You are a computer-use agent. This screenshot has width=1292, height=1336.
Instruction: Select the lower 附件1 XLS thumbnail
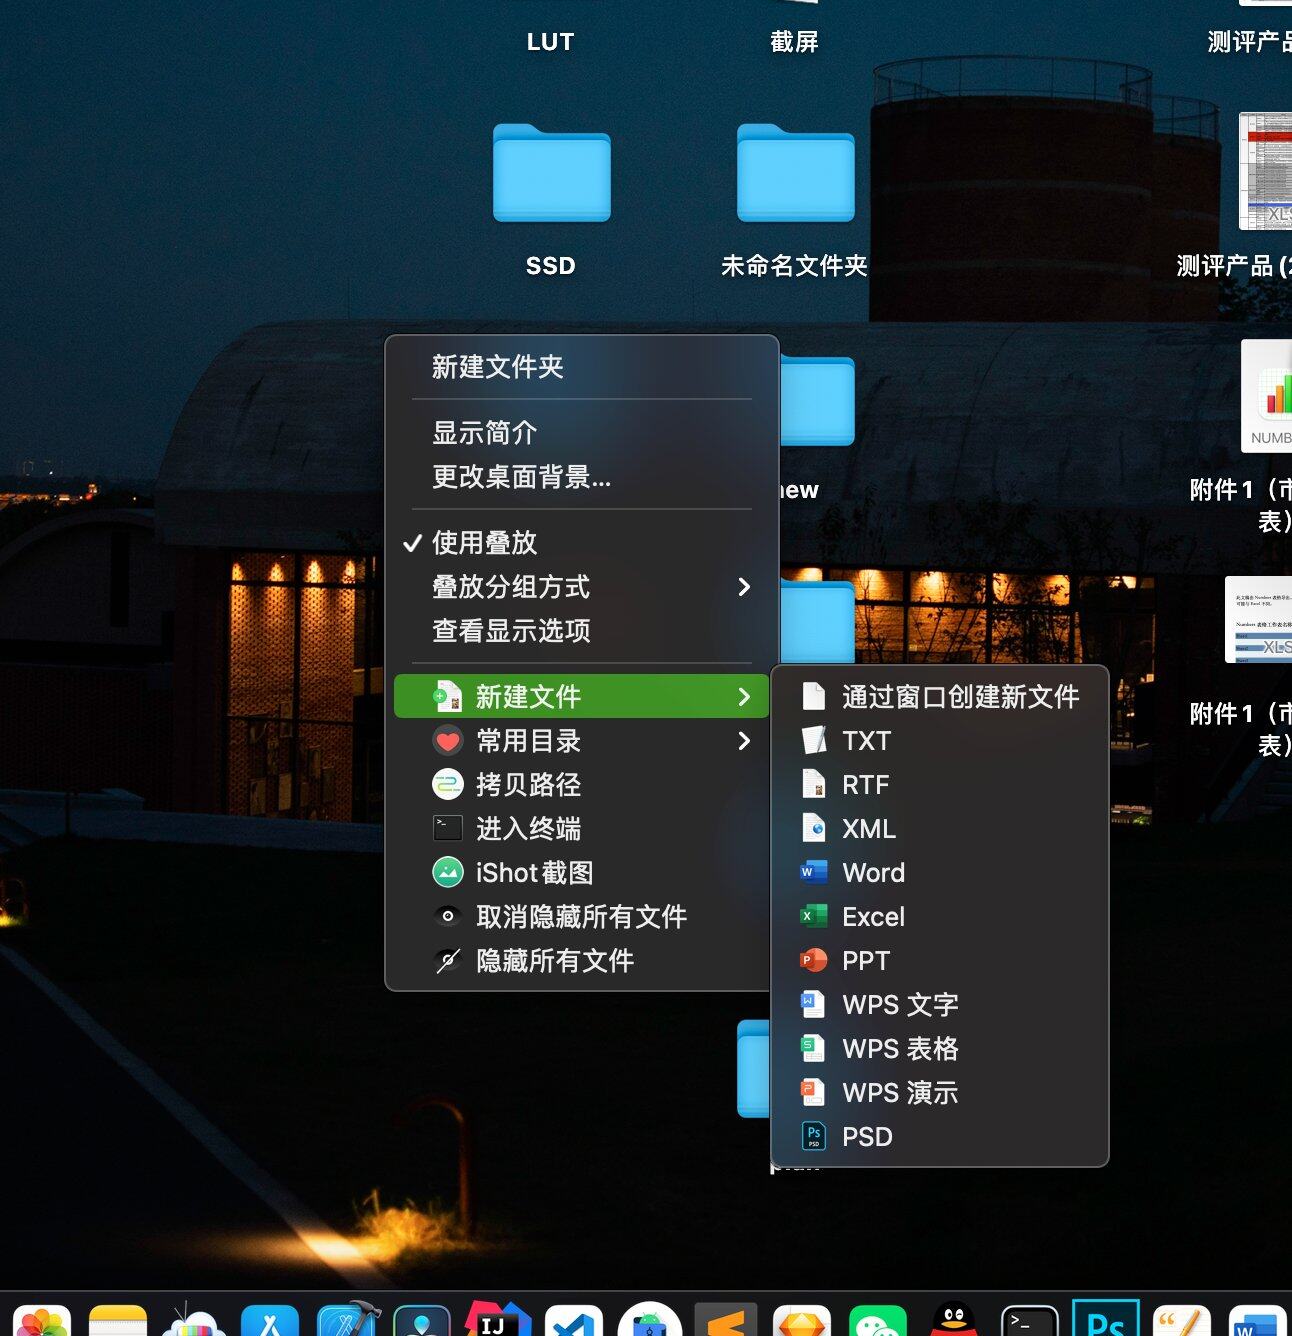pyautogui.click(x=1260, y=619)
